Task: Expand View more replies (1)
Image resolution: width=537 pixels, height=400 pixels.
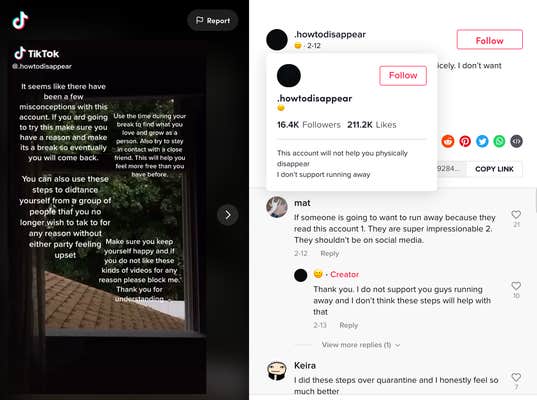Action: [x=361, y=345]
